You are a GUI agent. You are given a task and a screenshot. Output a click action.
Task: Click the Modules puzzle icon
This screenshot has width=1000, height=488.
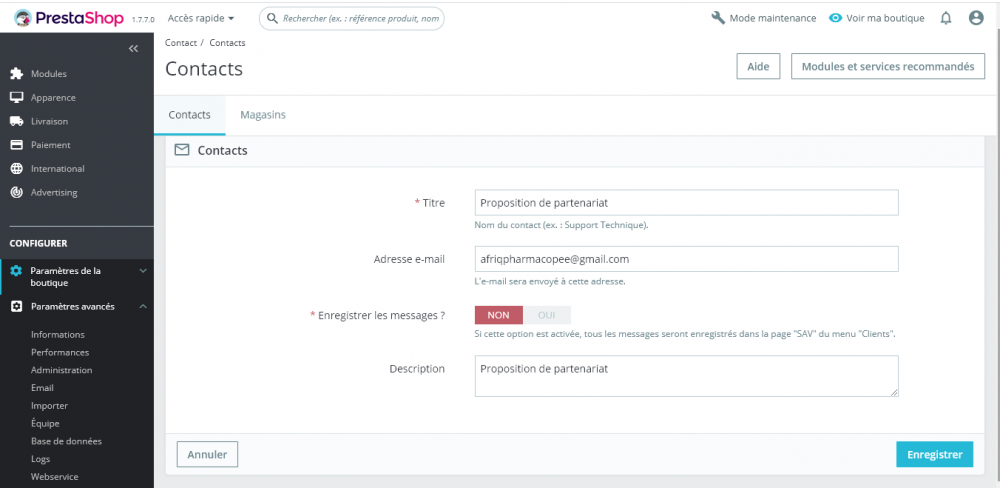pyautogui.click(x=17, y=74)
